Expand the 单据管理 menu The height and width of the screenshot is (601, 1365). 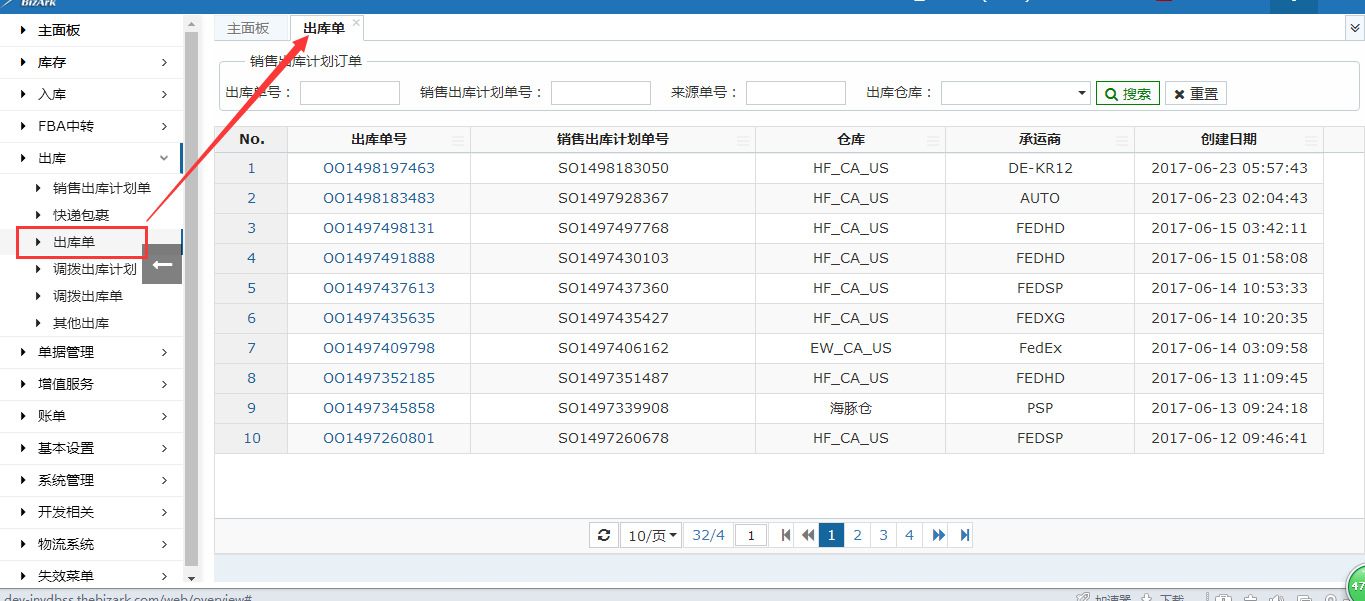pyautogui.click(x=91, y=352)
